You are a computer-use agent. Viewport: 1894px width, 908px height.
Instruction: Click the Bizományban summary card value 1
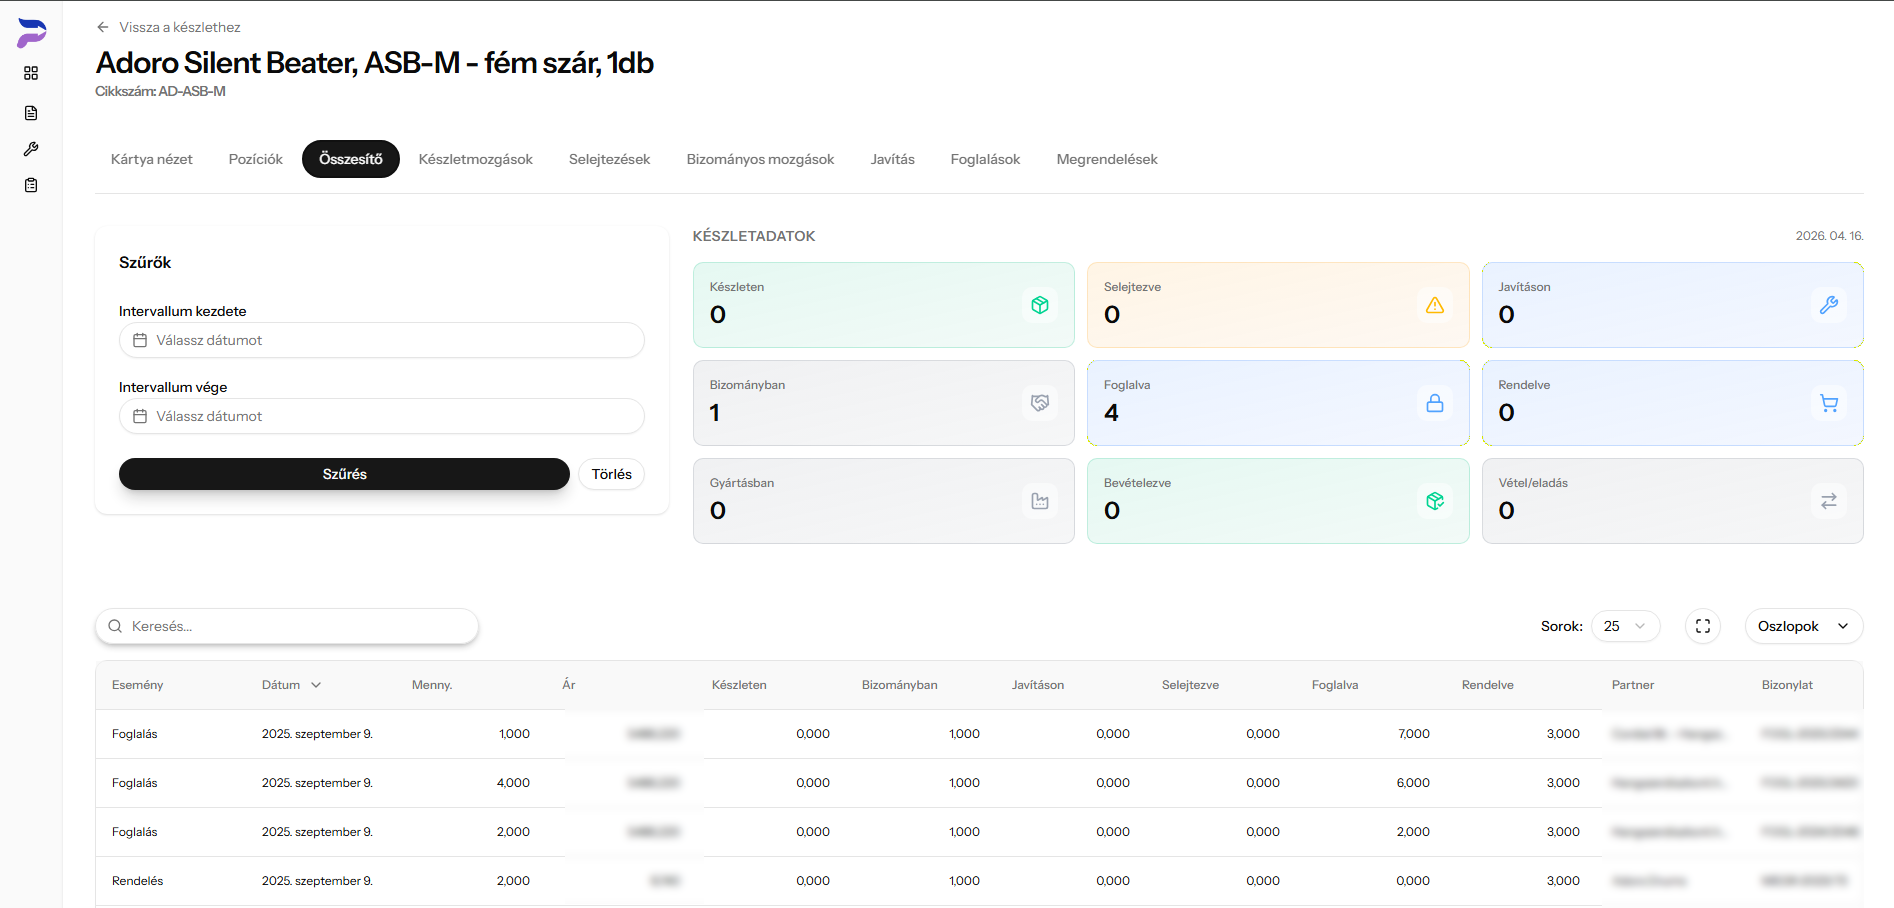(714, 412)
